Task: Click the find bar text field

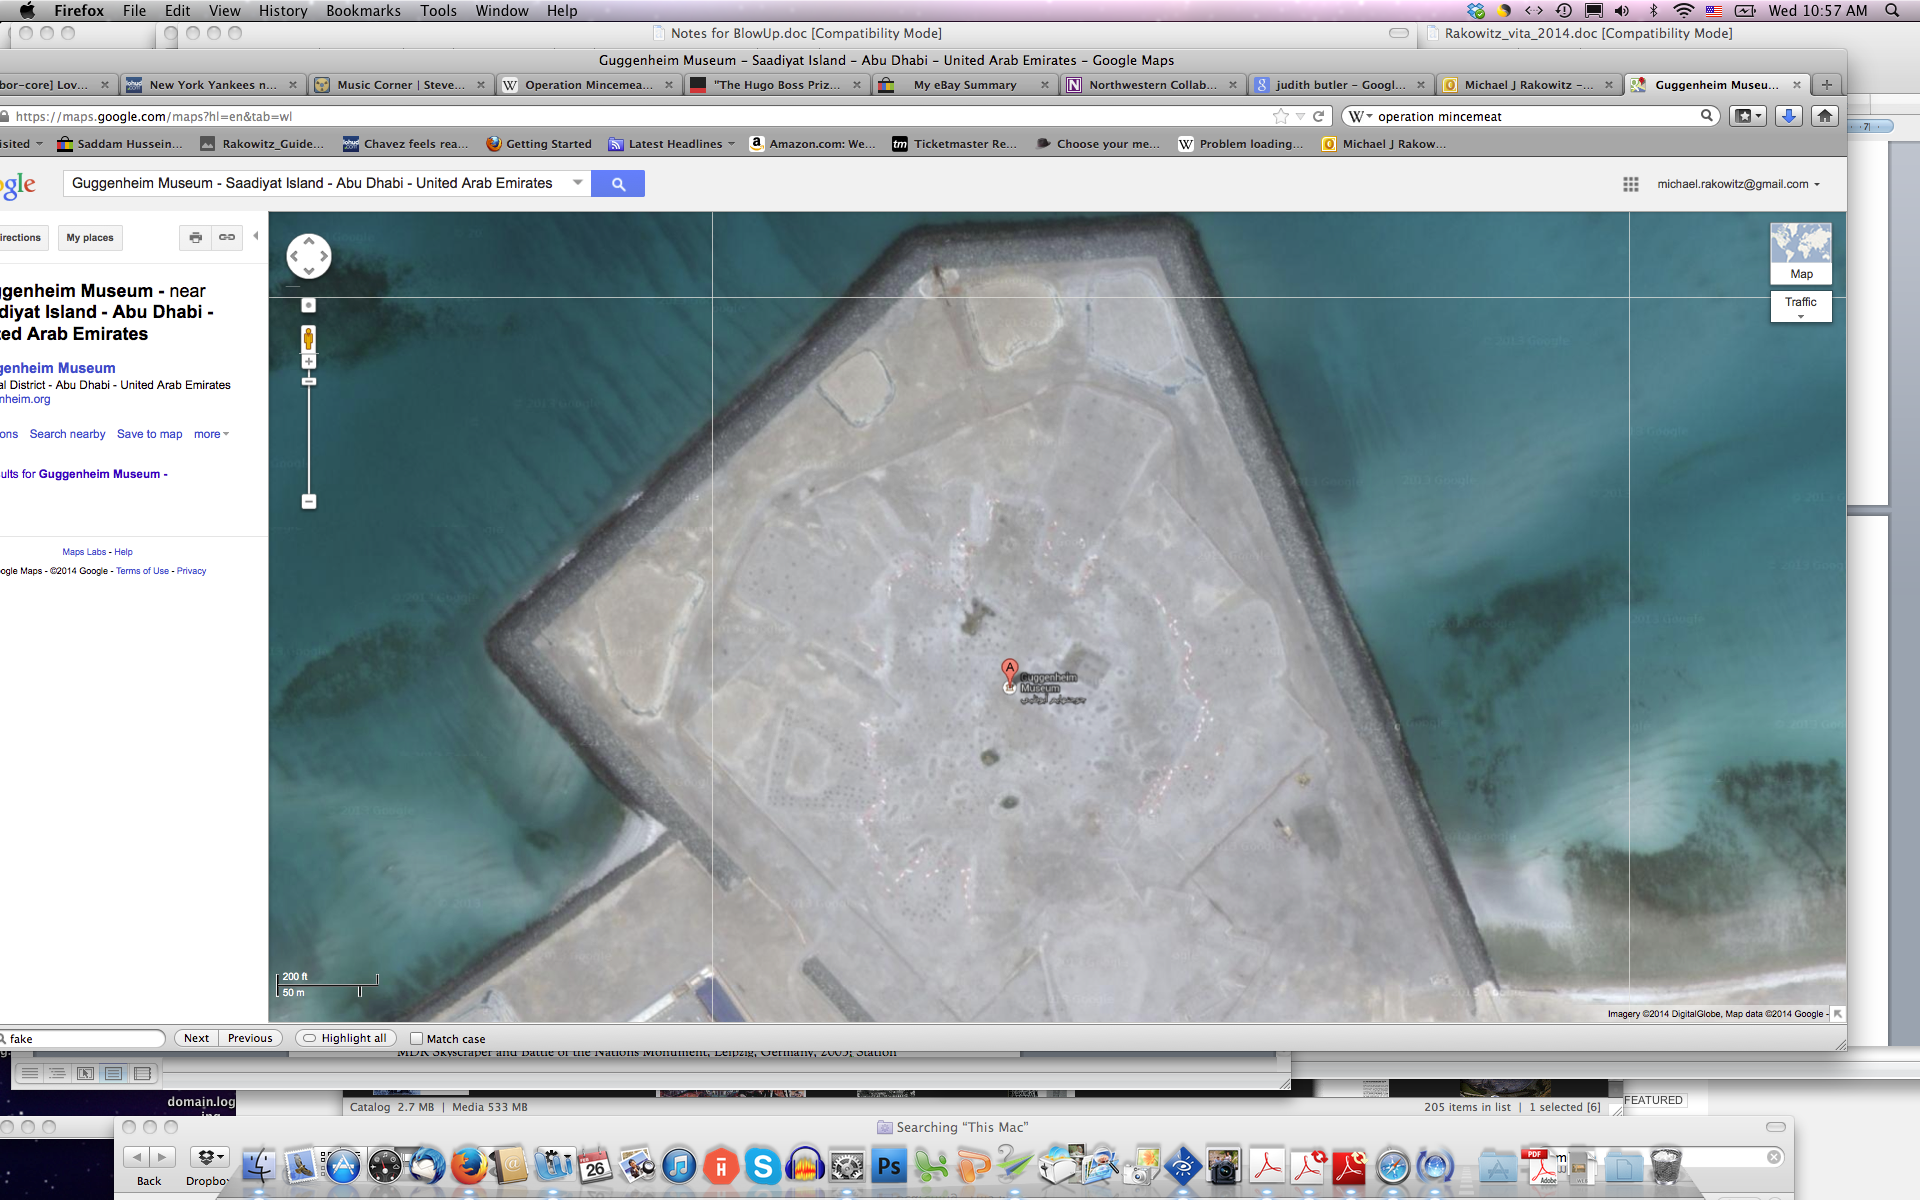Action: click(82, 1039)
